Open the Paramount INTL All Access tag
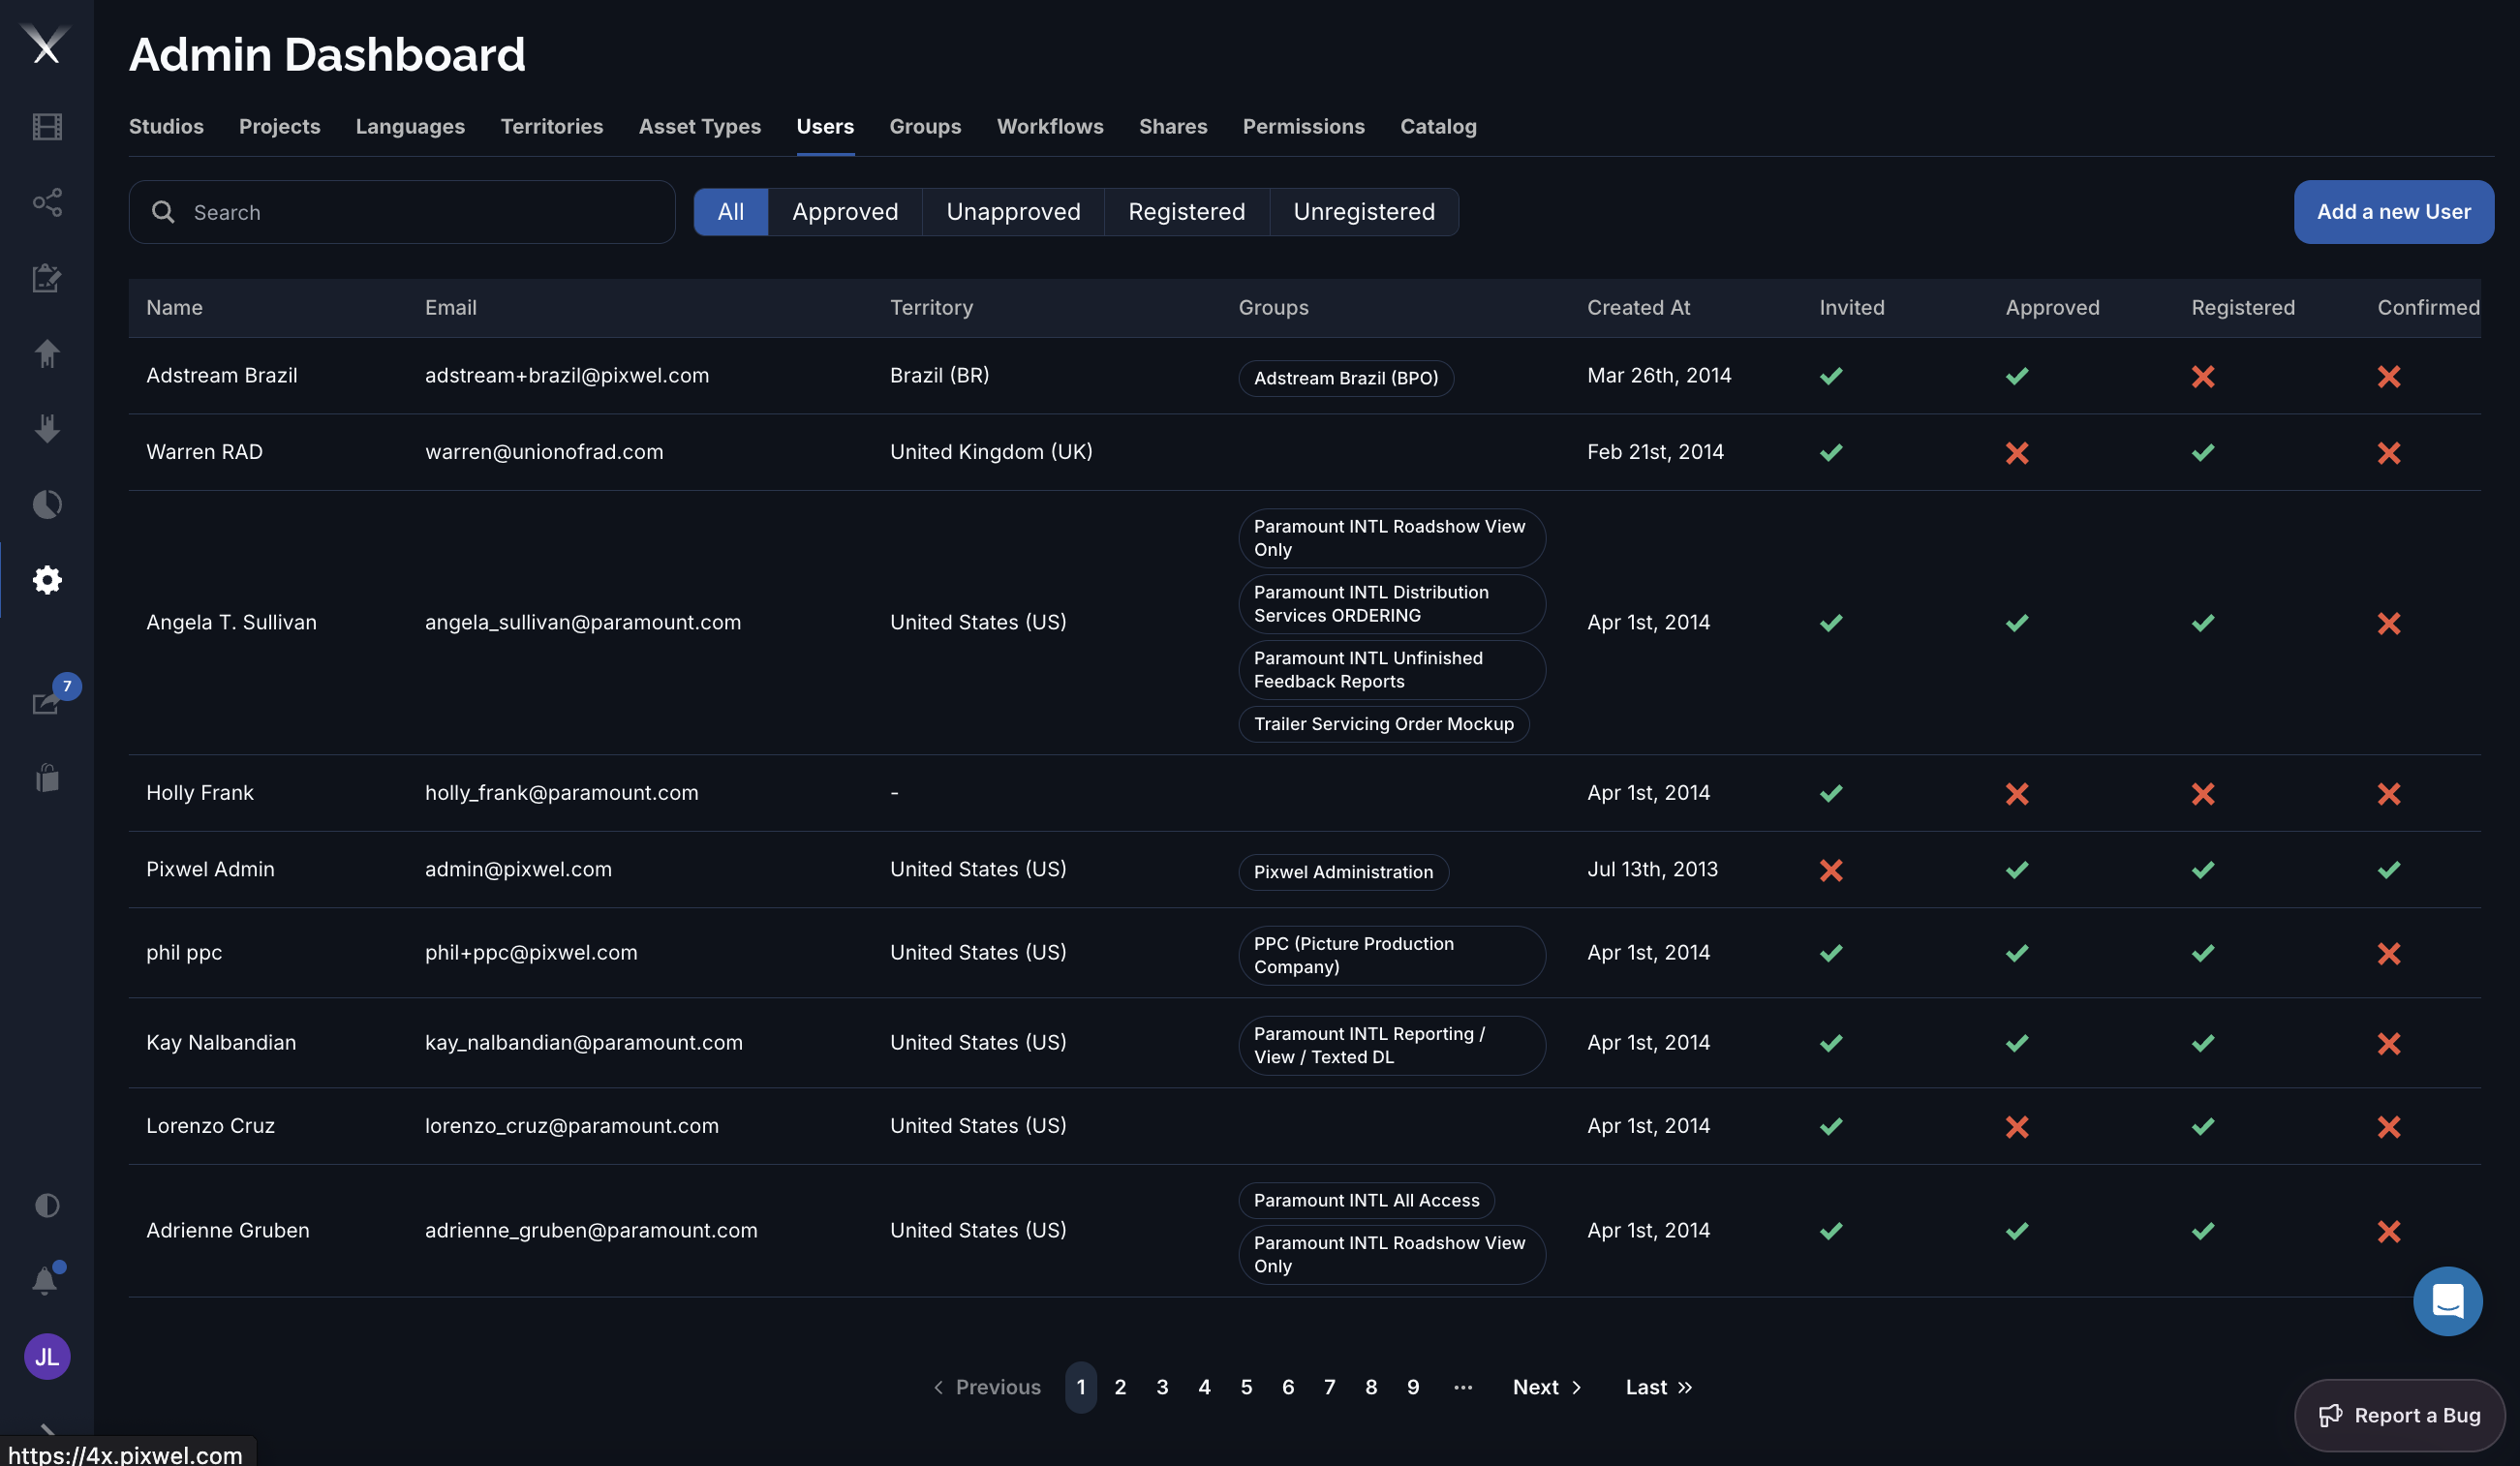2520x1466 pixels. [x=1366, y=1200]
